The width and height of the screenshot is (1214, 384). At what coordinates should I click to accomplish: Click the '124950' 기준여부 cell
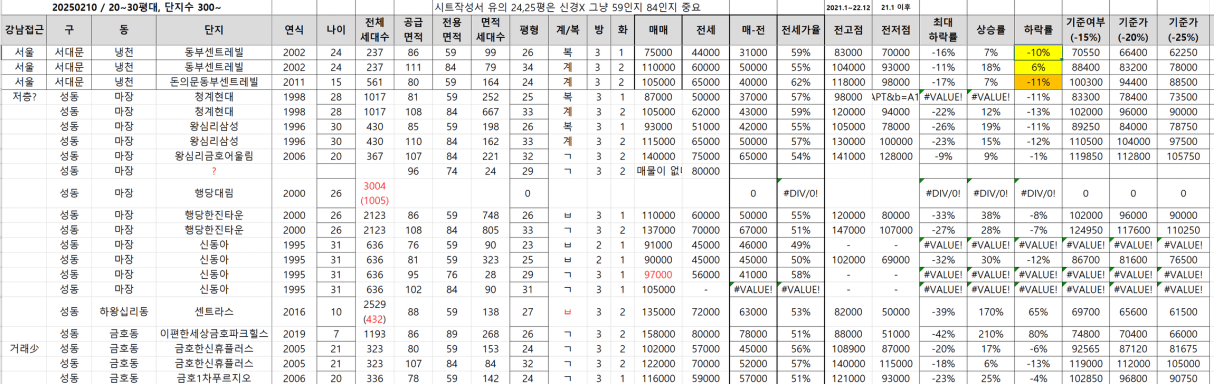point(1085,229)
